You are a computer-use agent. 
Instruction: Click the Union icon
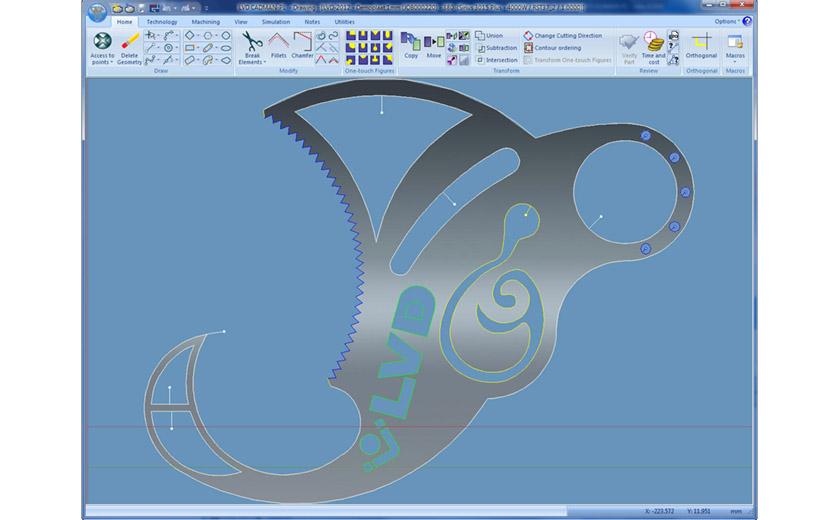pyautogui.click(x=480, y=35)
